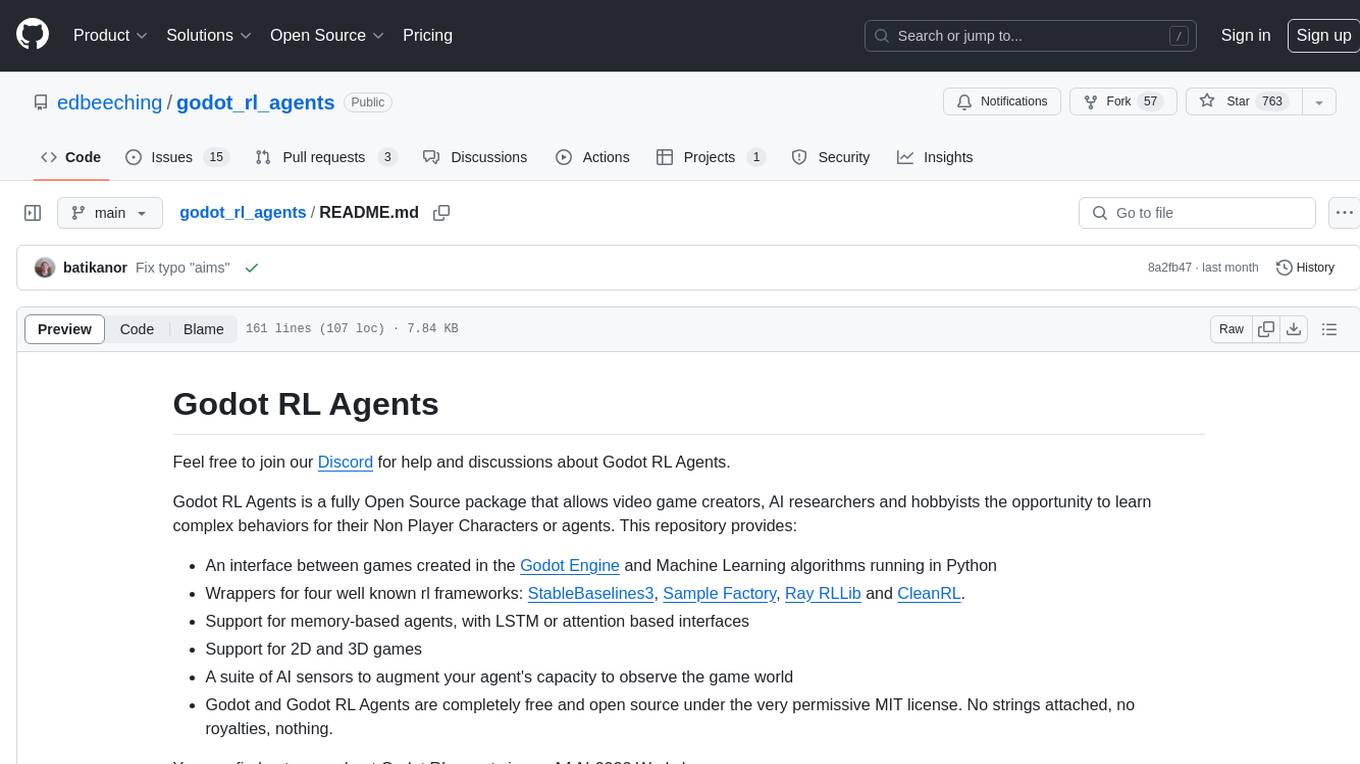This screenshot has height=764, width=1360.
Task: Switch to the Actions tab
Action: tap(592, 157)
